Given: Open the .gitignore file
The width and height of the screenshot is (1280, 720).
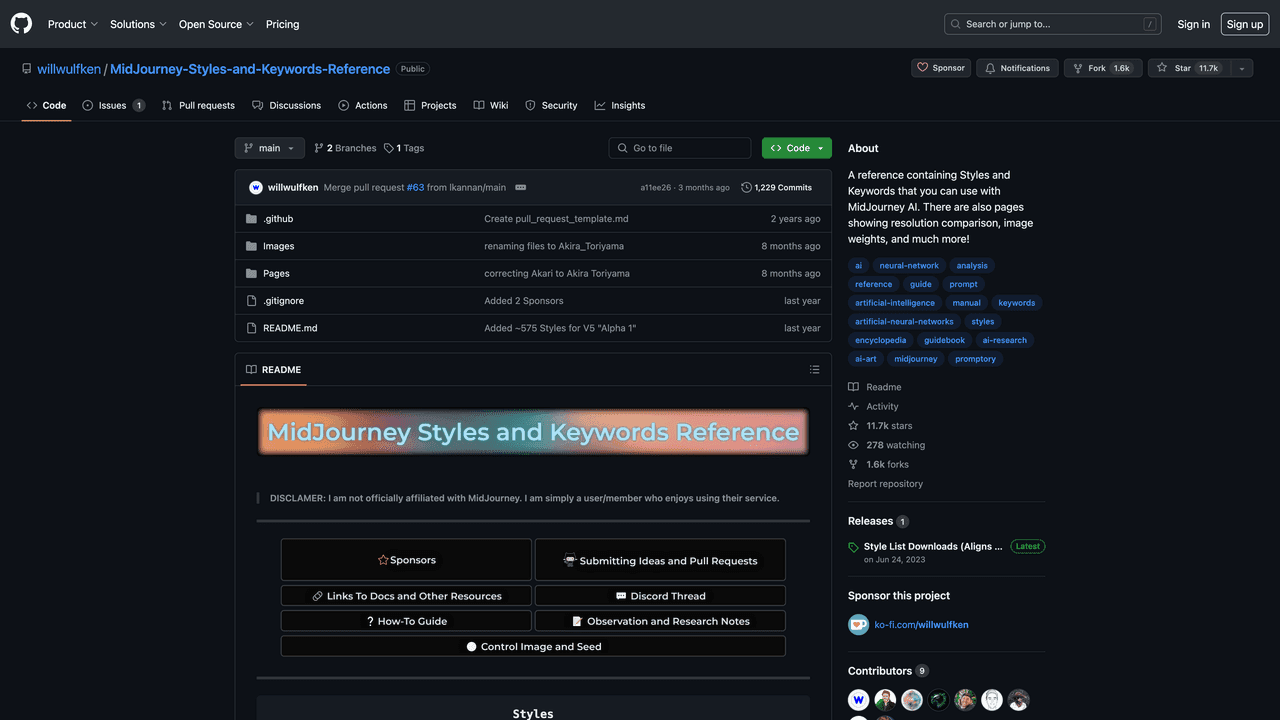Looking at the screenshot, I should pos(283,301).
